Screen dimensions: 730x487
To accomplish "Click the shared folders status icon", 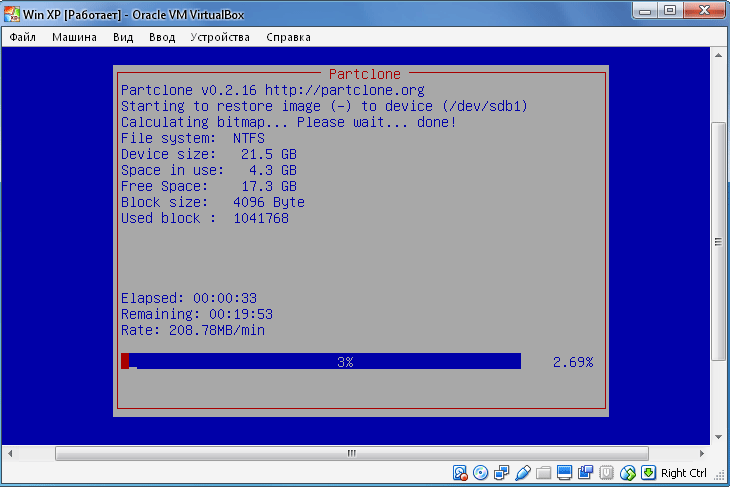I will (544, 473).
